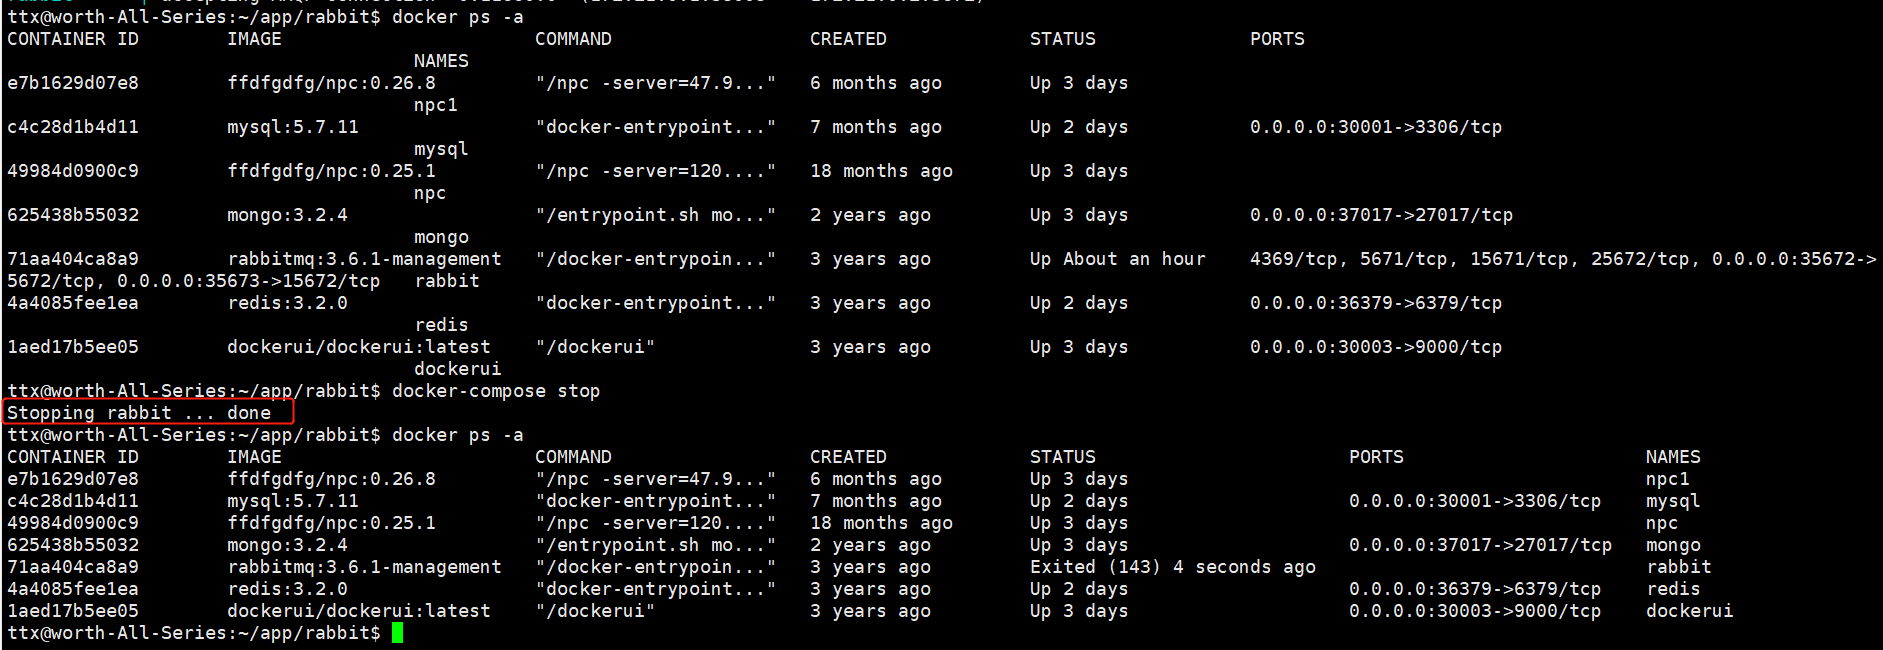This screenshot has width=1883, height=650.
Task: Click the 'COMMAND' header in the first listing
Action: (x=573, y=39)
